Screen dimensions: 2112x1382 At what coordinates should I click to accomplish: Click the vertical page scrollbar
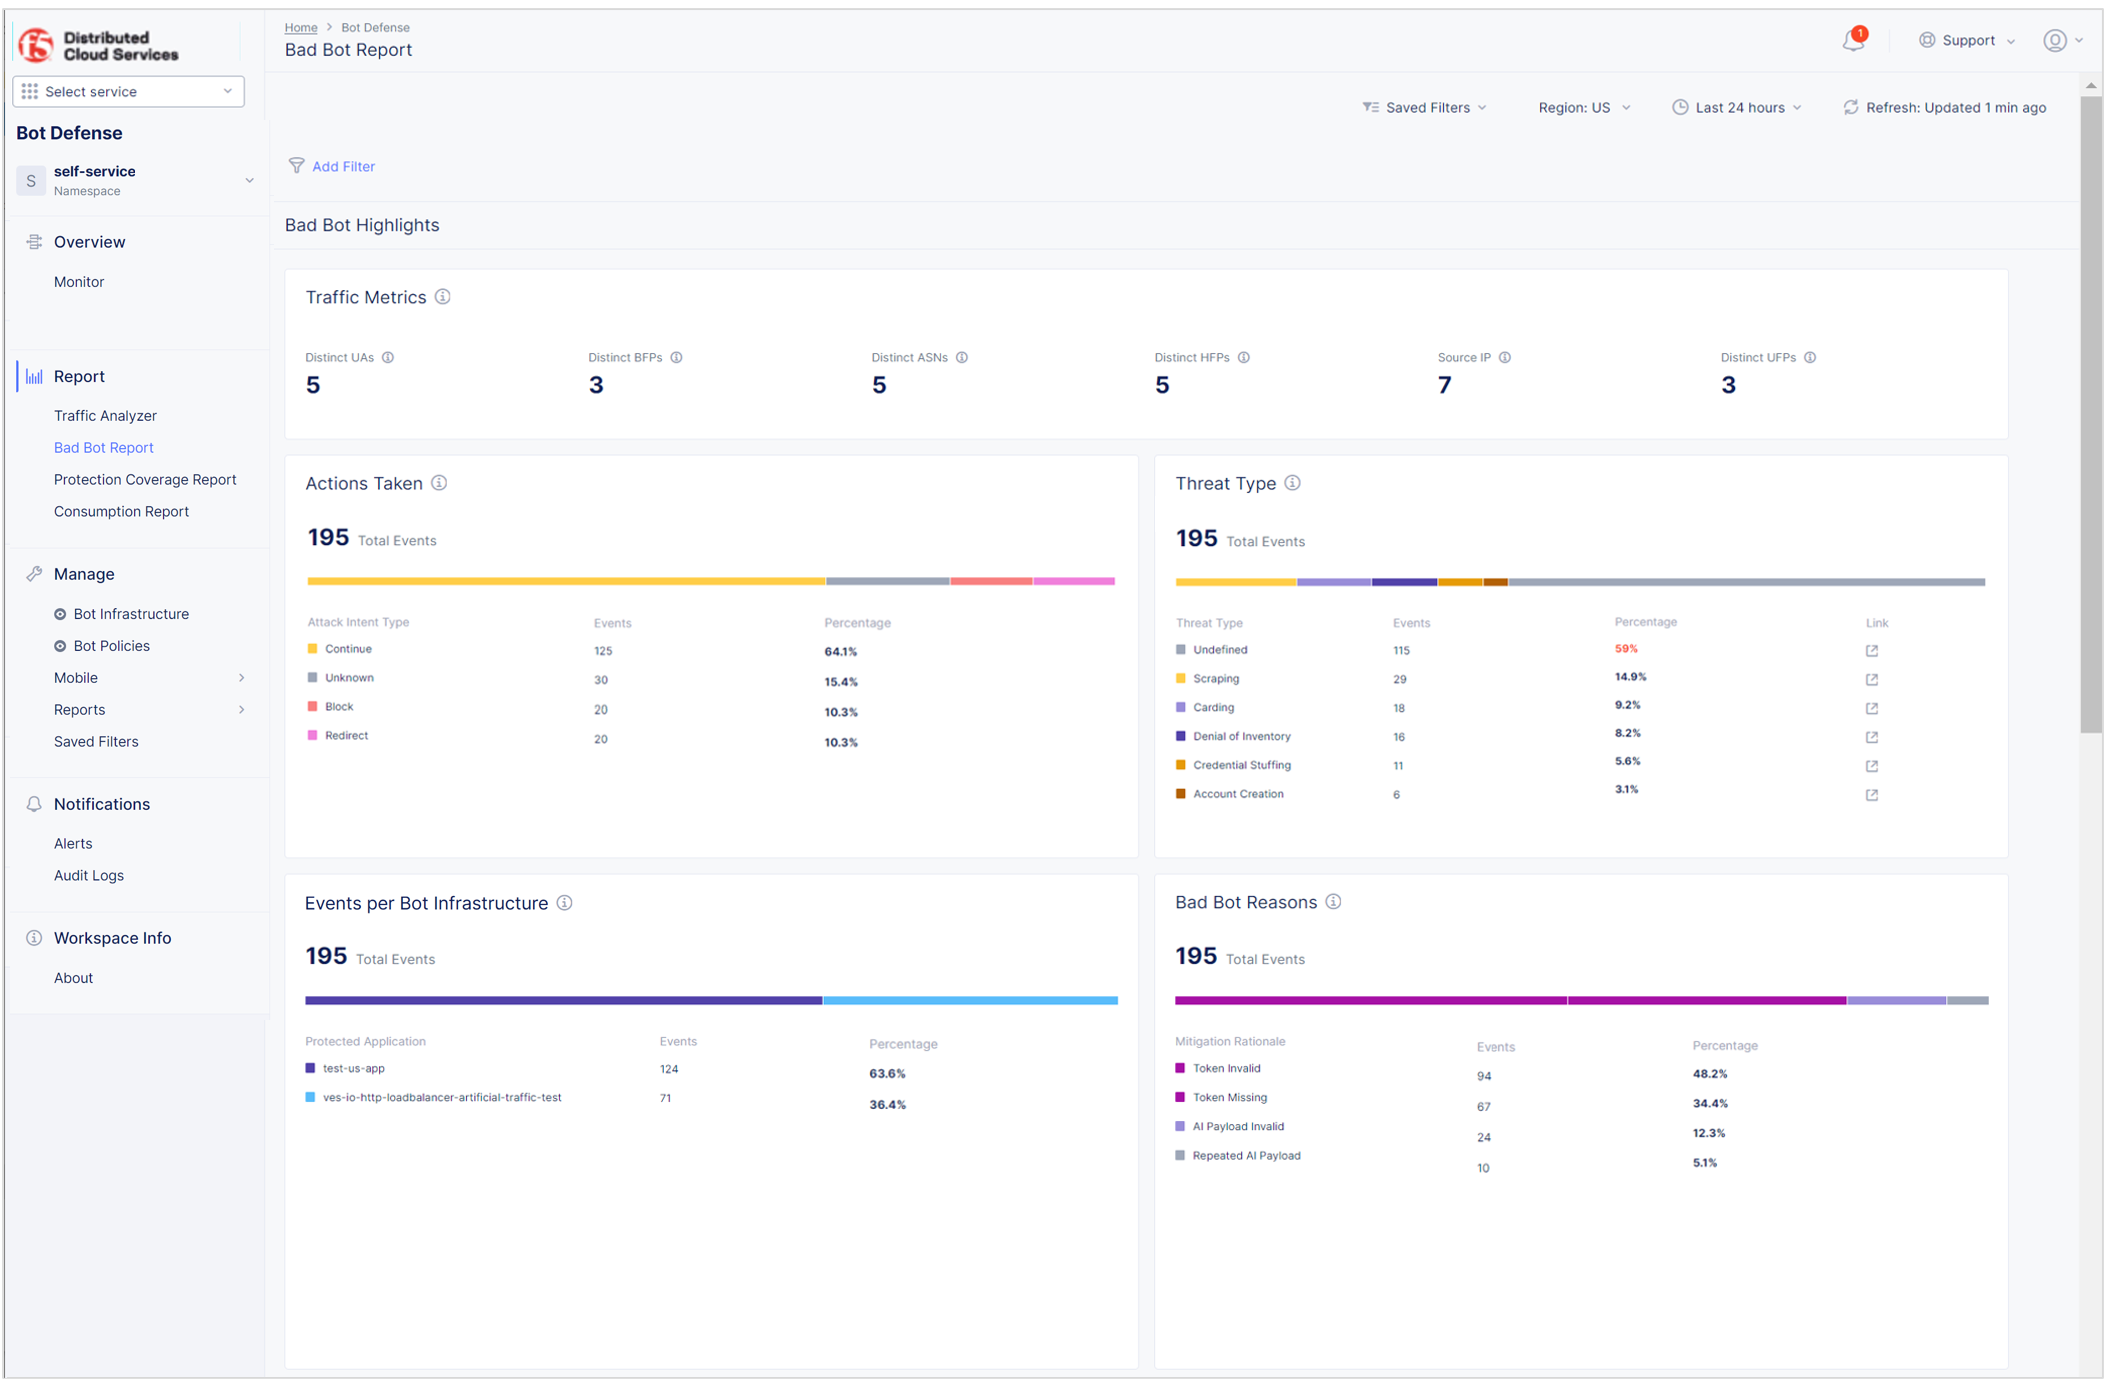click(2090, 410)
